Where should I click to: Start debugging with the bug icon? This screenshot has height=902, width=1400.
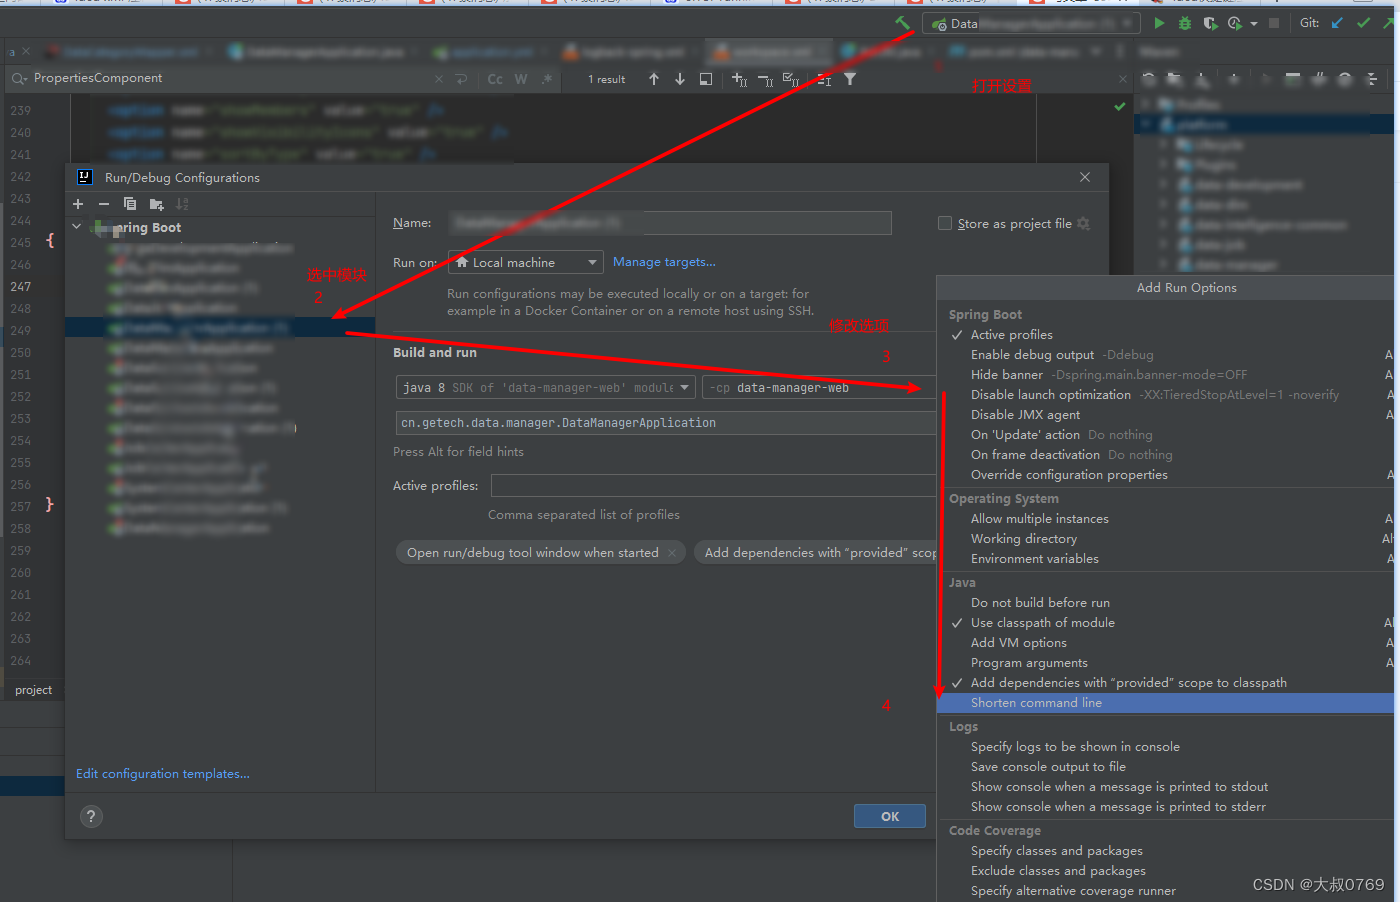1185,23
